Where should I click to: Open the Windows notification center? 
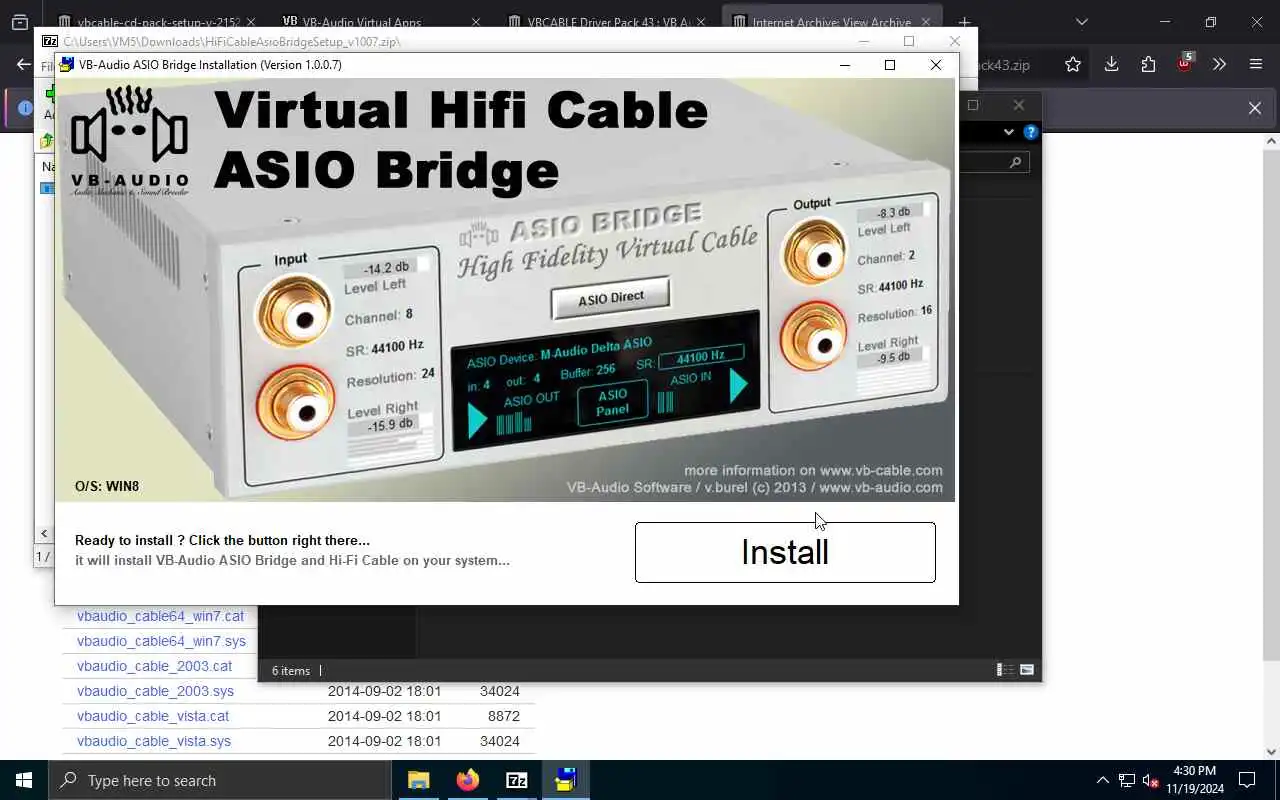[1247, 780]
